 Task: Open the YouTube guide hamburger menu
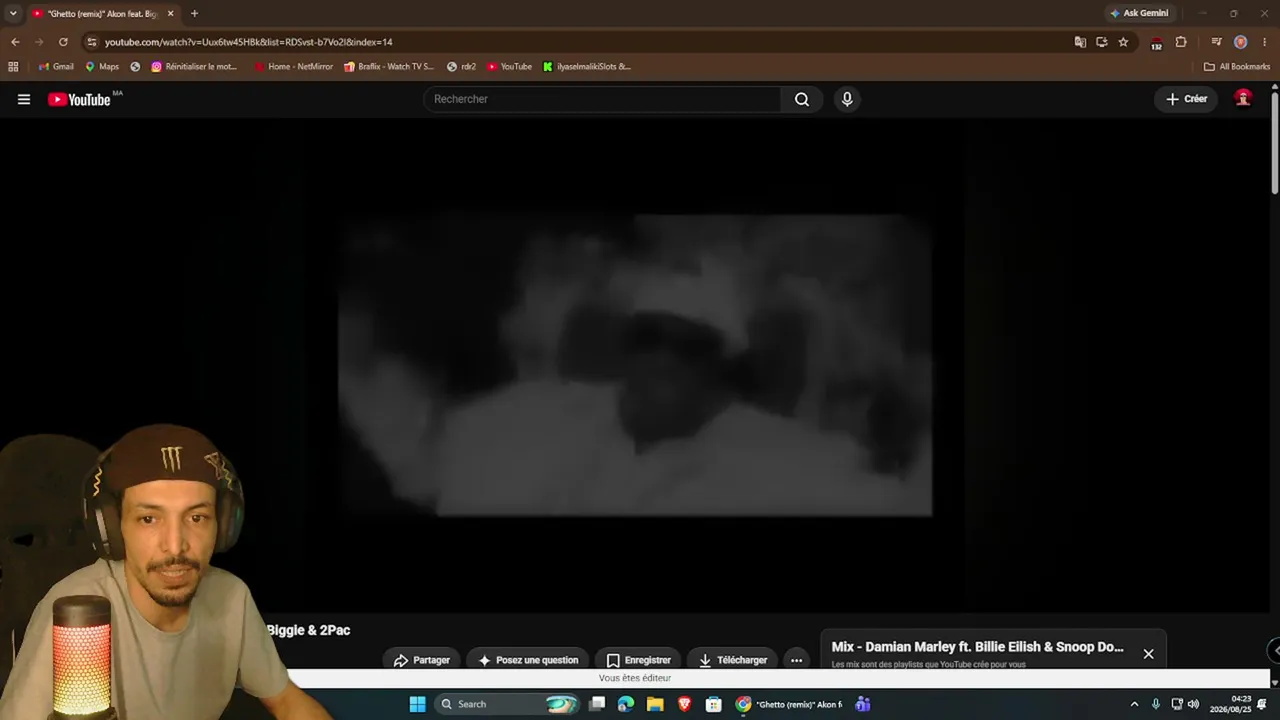tap(24, 99)
